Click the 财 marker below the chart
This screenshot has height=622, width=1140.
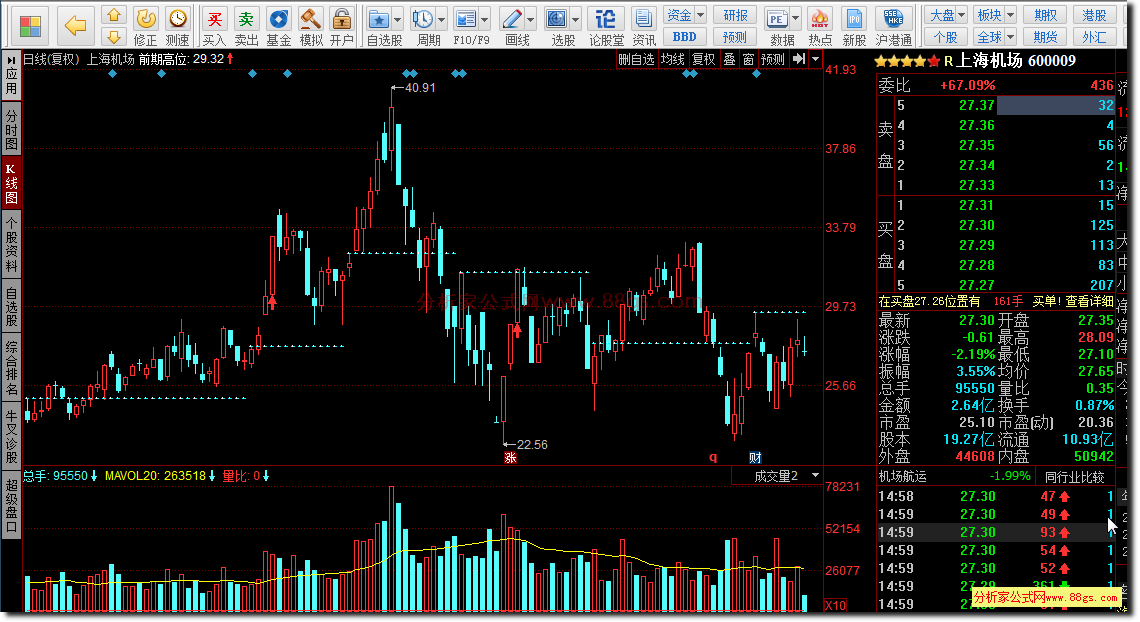click(755, 457)
